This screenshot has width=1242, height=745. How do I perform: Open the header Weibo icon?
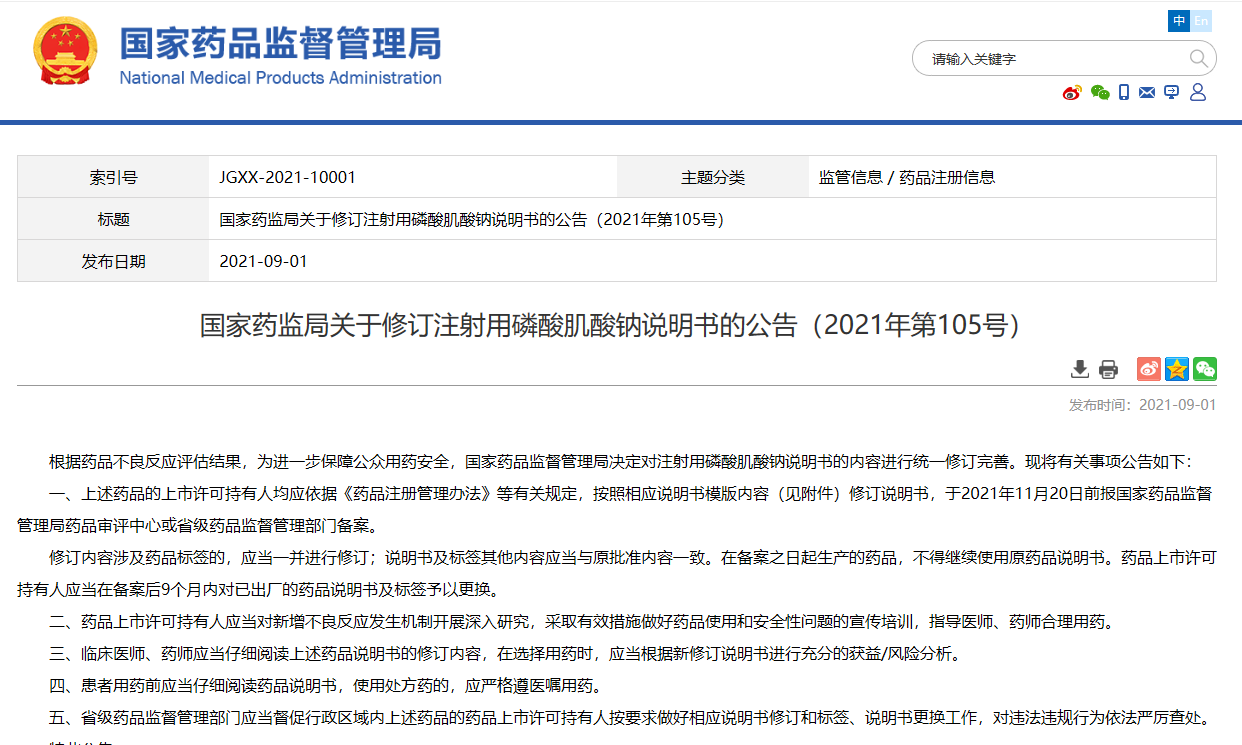1072,93
